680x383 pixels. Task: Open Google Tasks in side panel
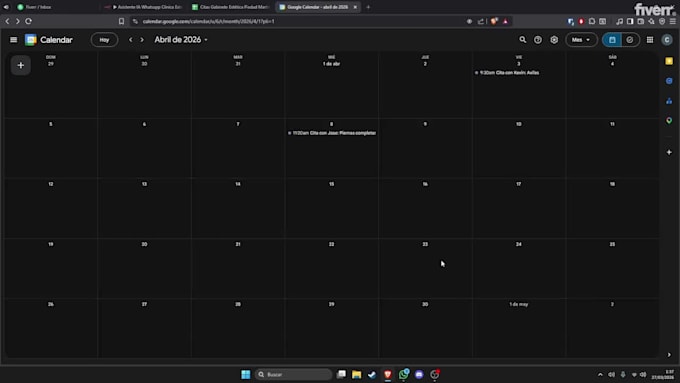click(669, 81)
